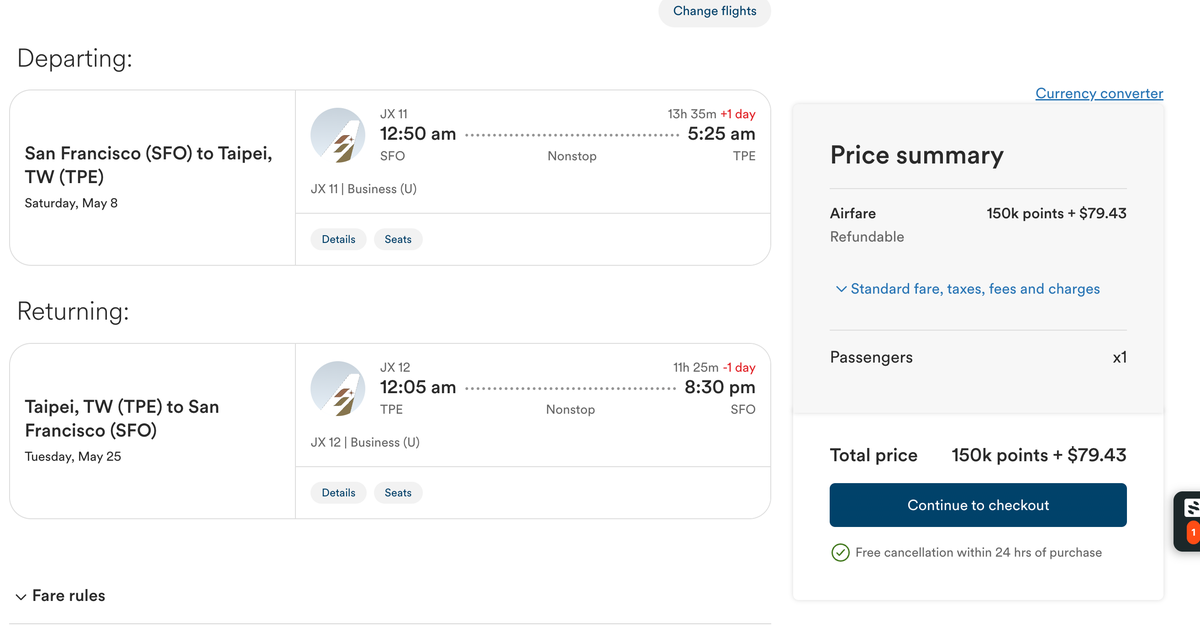Continue to checkout
The height and width of the screenshot is (632, 1200).
click(978, 505)
